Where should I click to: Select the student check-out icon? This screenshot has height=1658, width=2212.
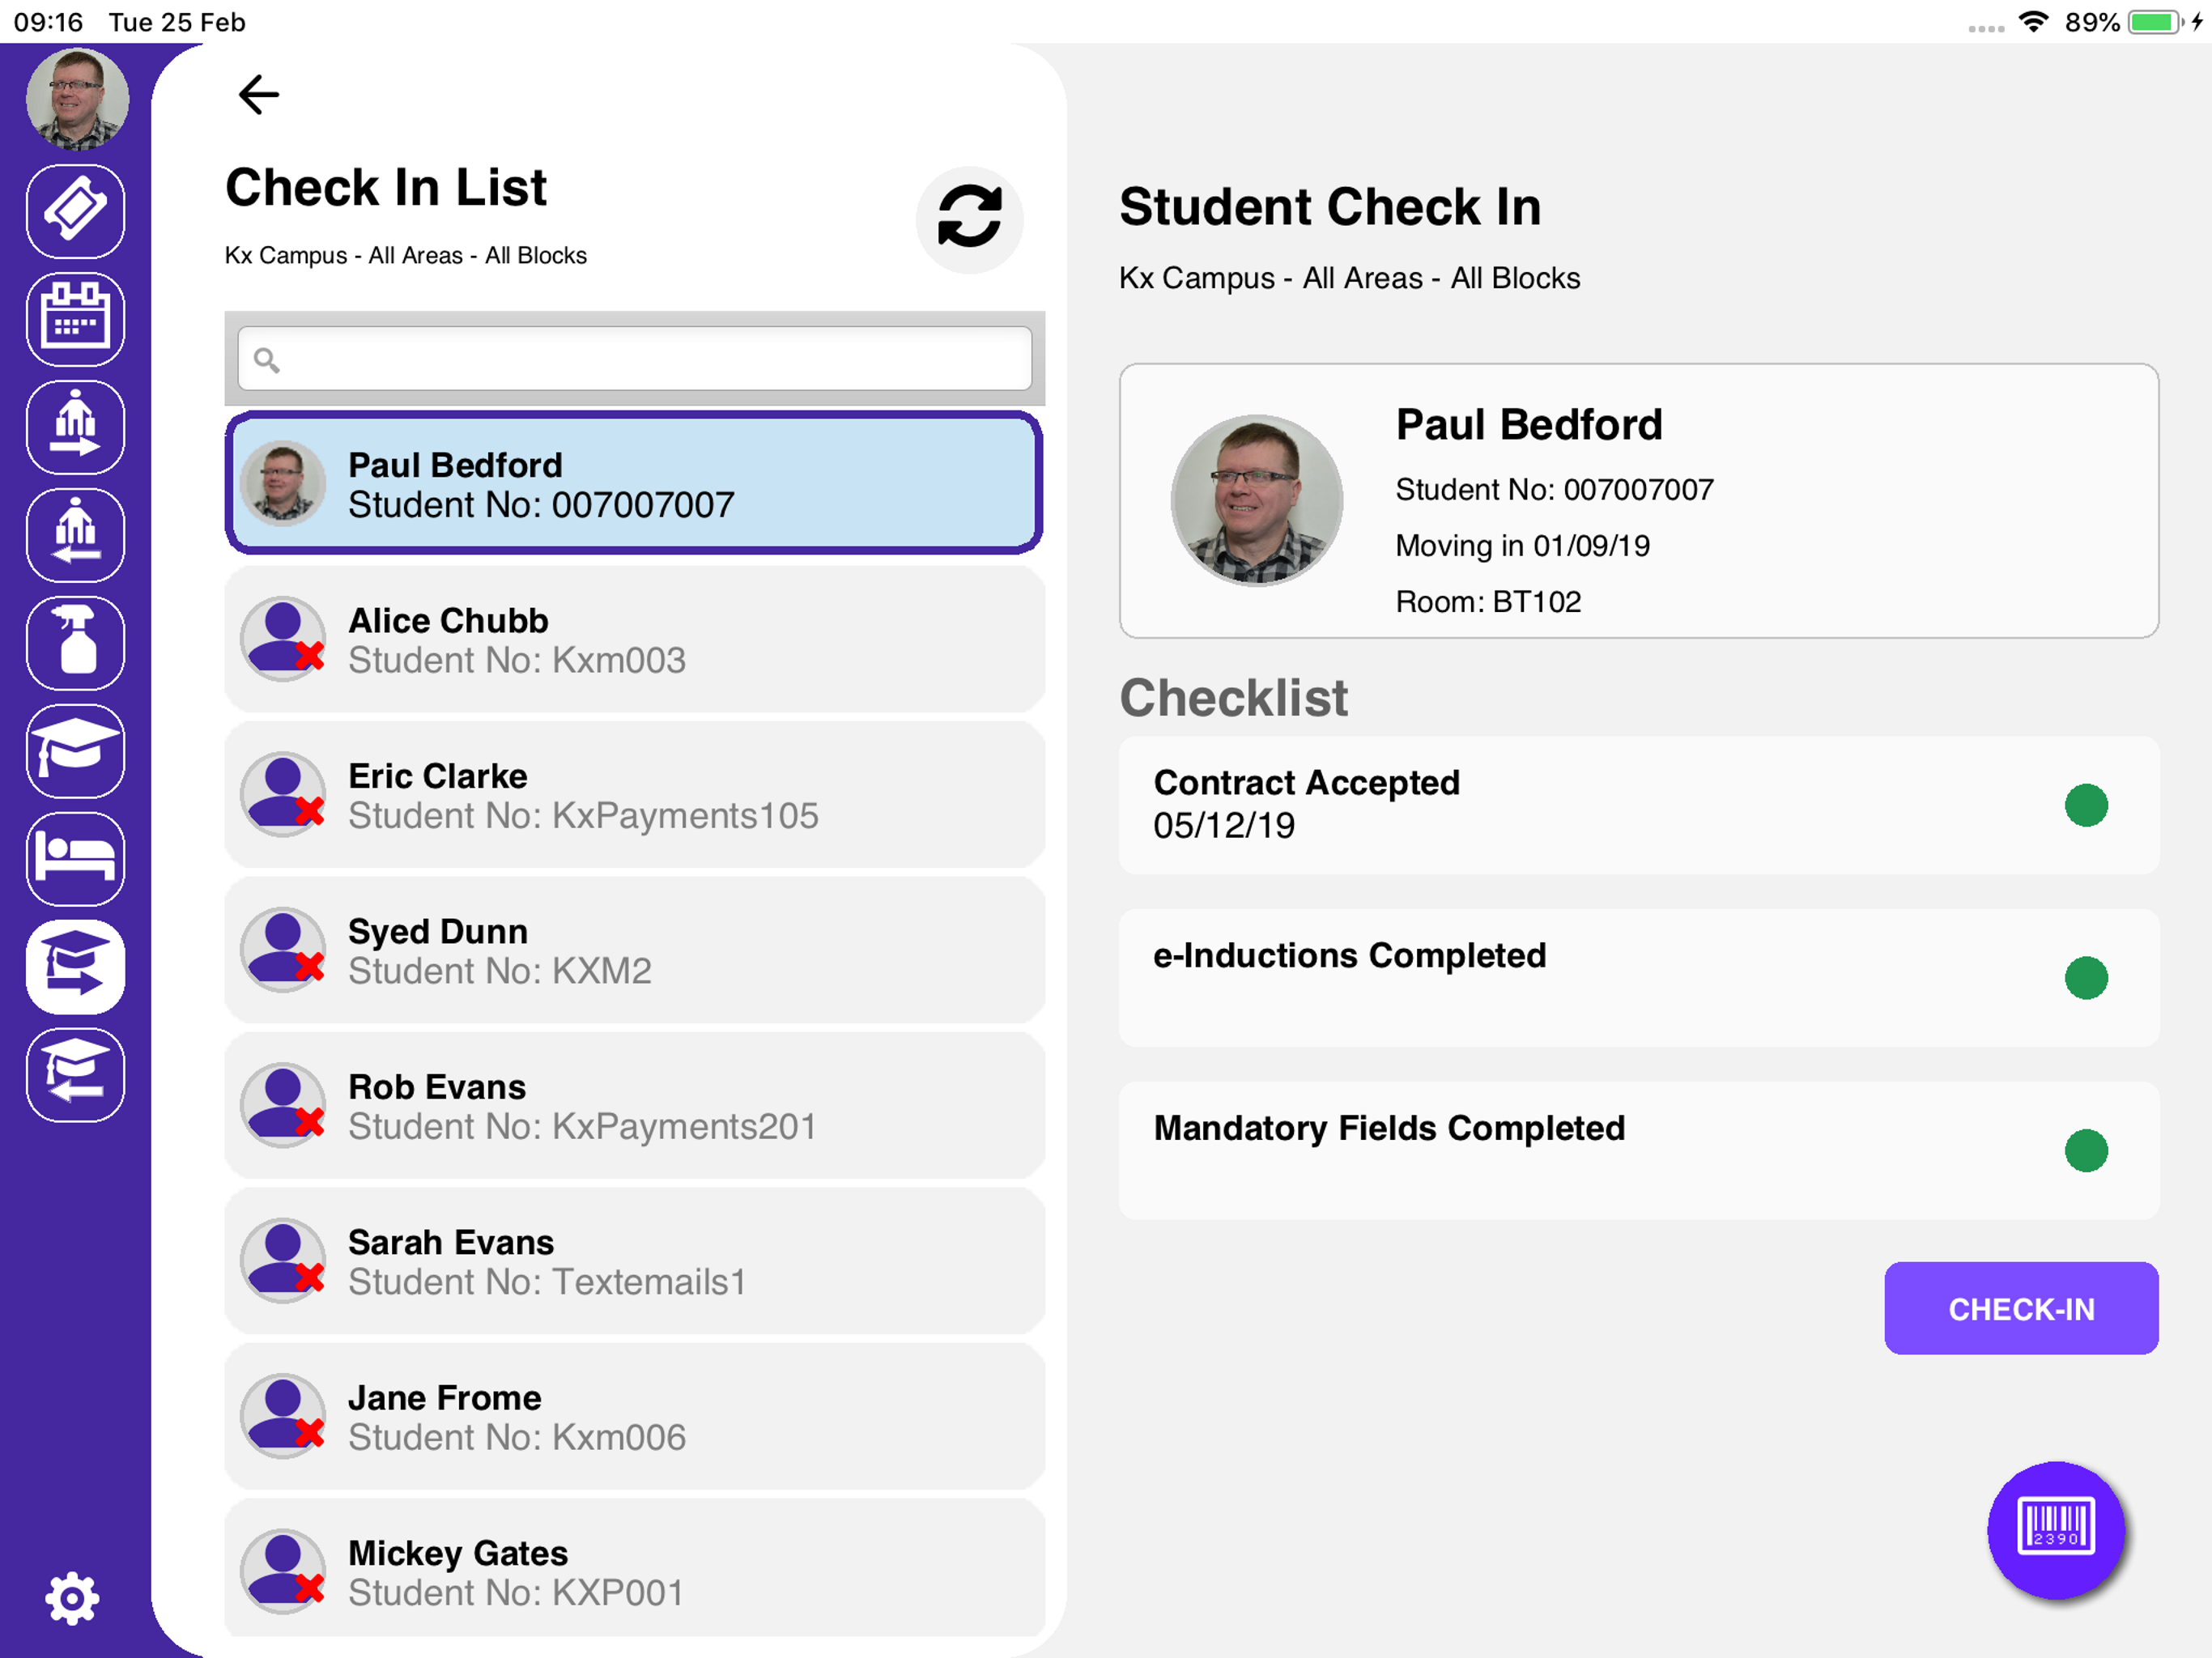coord(76,1075)
